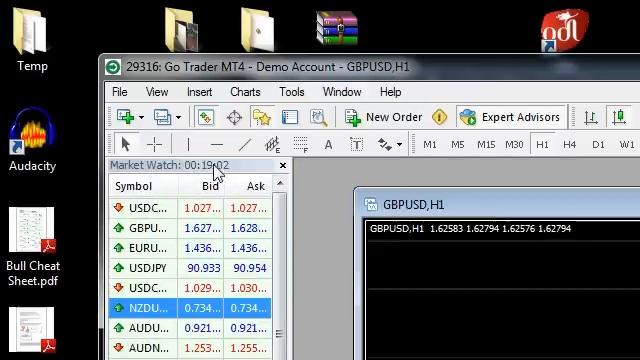640x360 pixels.
Task: Select the AUDN... row in Market Watch
Action: pos(190,348)
